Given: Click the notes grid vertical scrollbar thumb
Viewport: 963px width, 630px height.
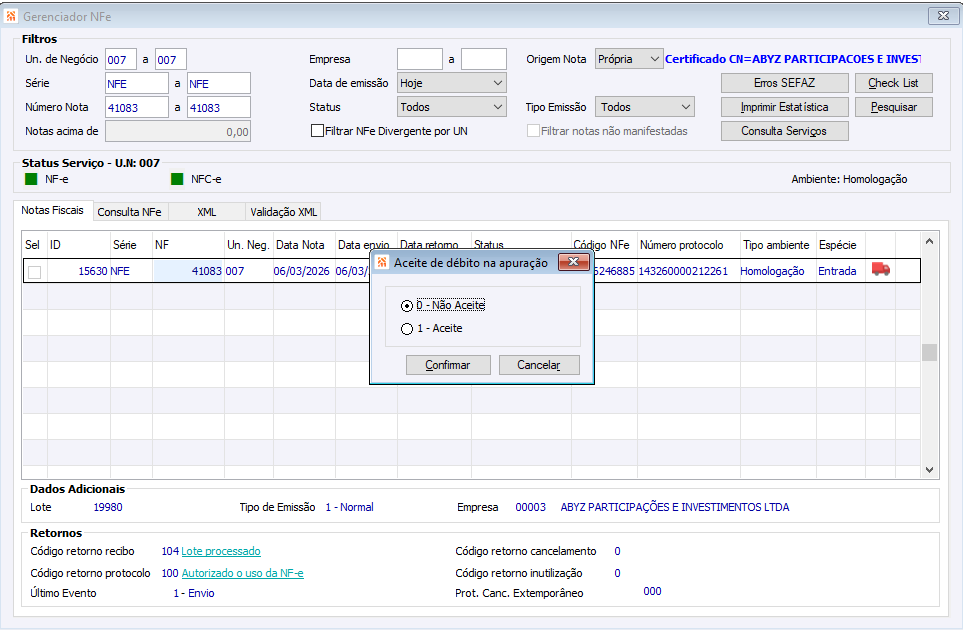Looking at the screenshot, I should [x=929, y=352].
